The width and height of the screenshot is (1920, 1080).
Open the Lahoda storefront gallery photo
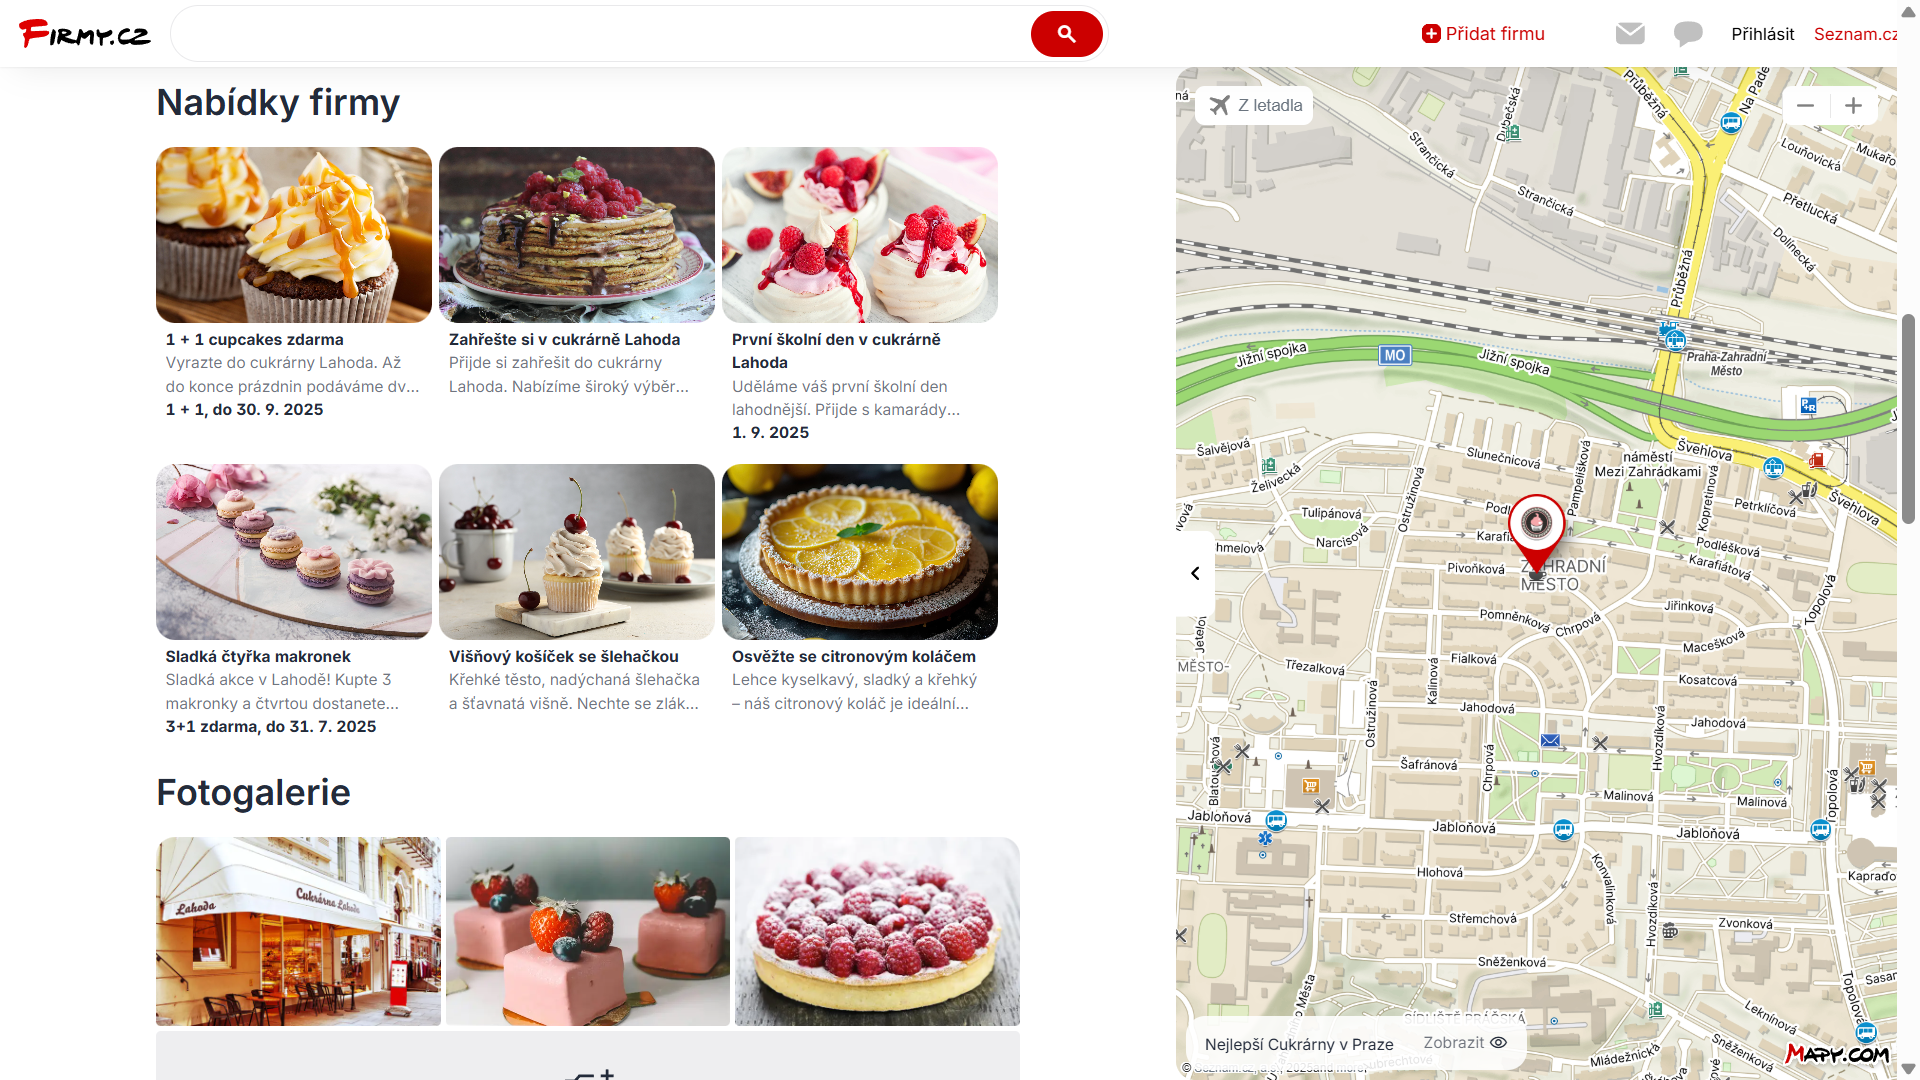point(298,931)
